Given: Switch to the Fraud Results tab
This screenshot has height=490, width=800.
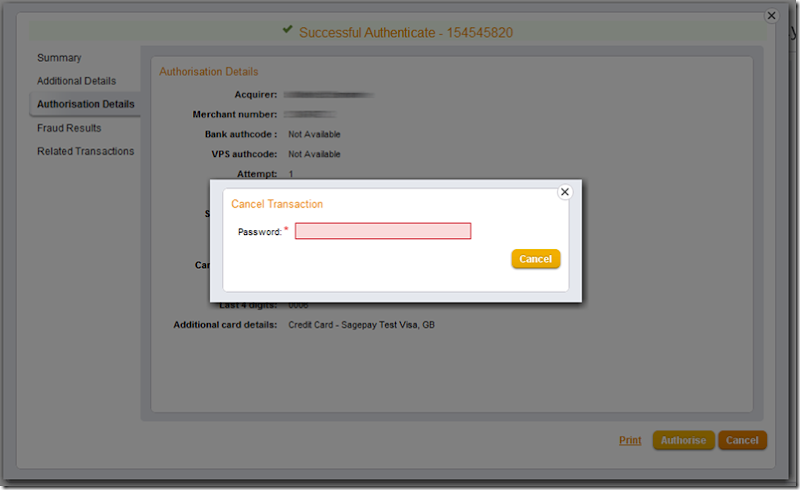Looking at the screenshot, I should 69,128.
